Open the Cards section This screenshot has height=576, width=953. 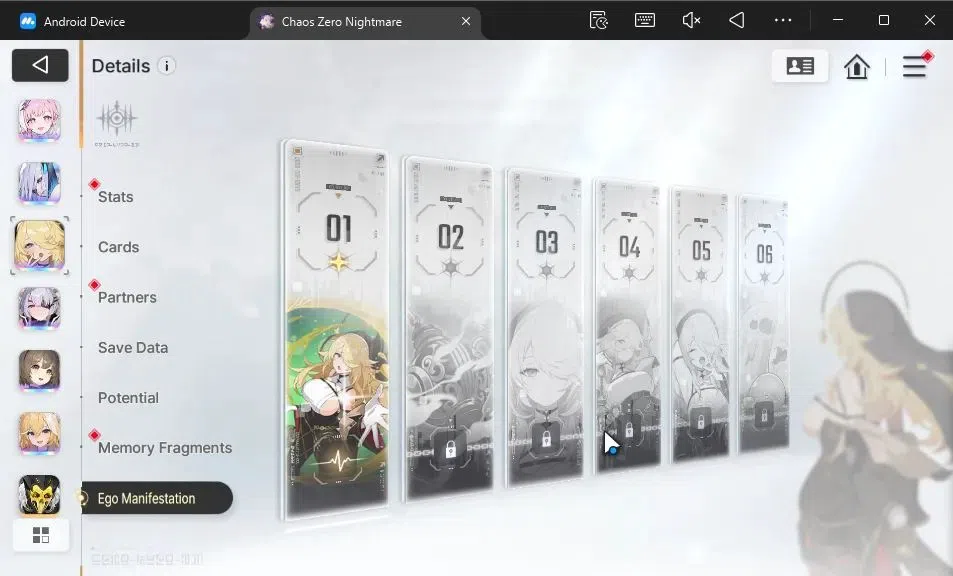[x=119, y=247]
